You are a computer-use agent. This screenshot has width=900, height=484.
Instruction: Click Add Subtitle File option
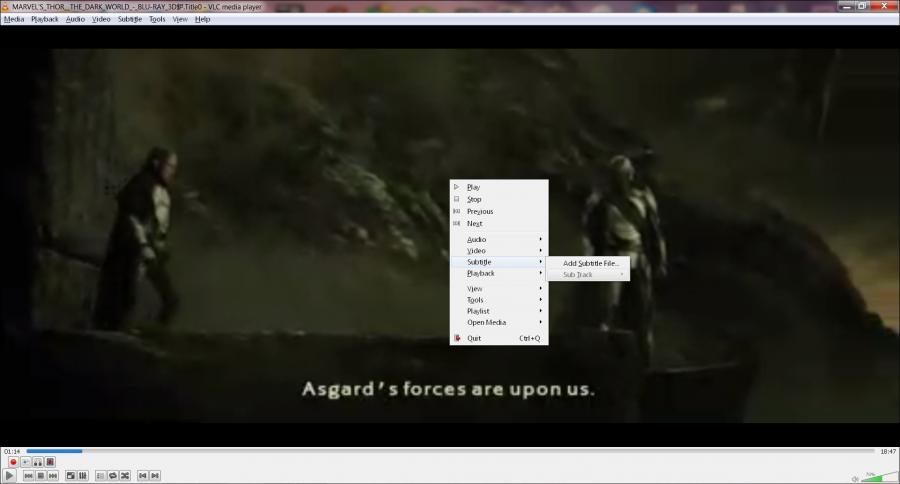tap(588, 264)
